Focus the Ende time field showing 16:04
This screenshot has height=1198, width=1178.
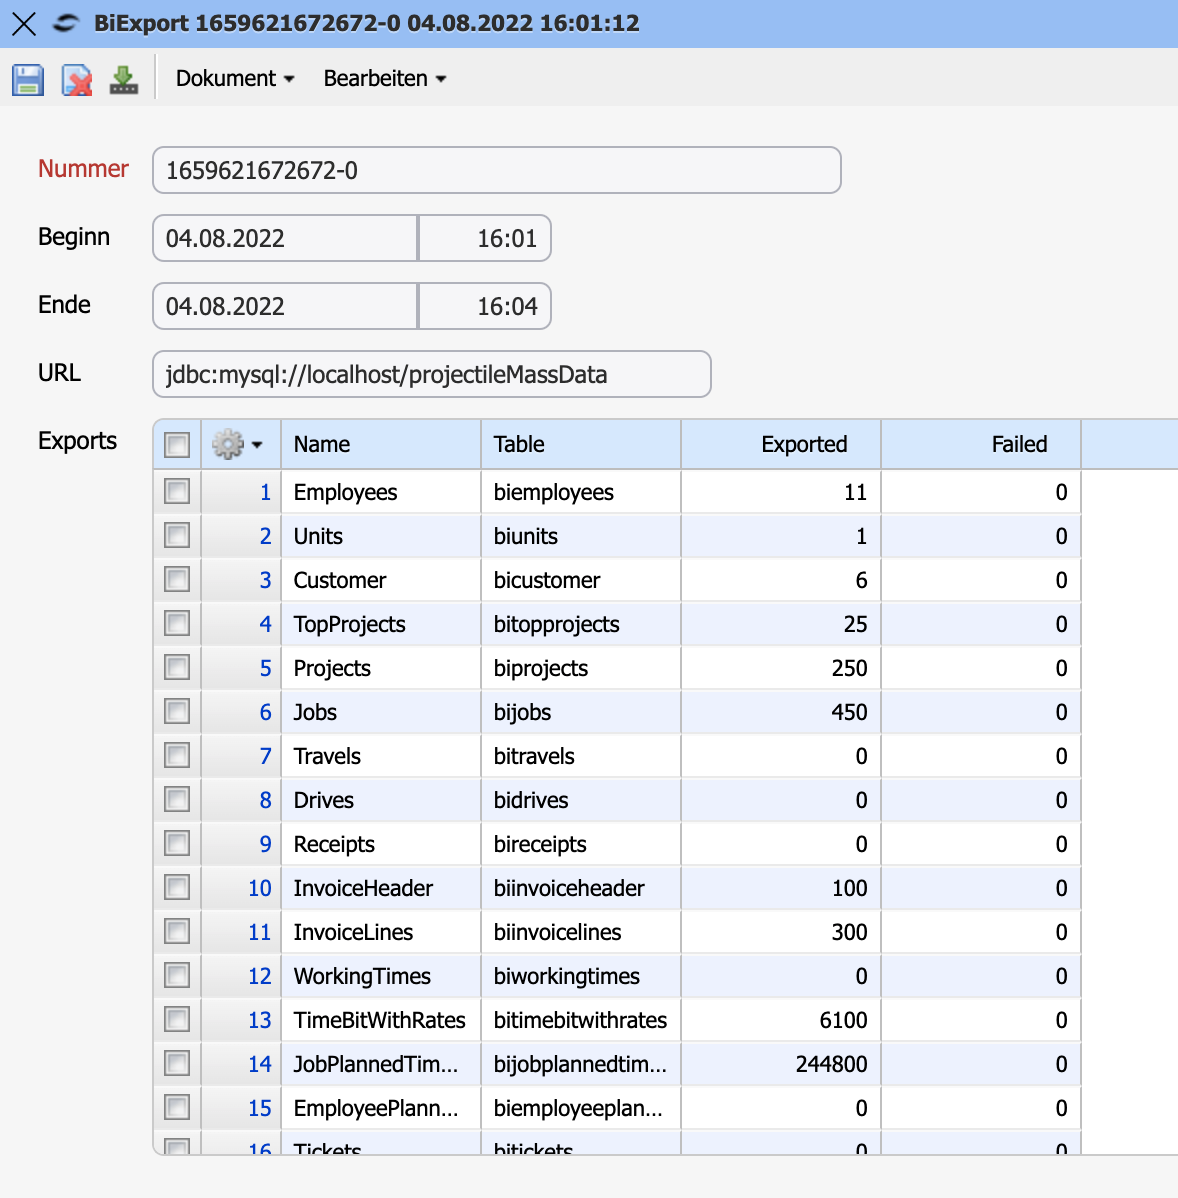[x=485, y=306]
